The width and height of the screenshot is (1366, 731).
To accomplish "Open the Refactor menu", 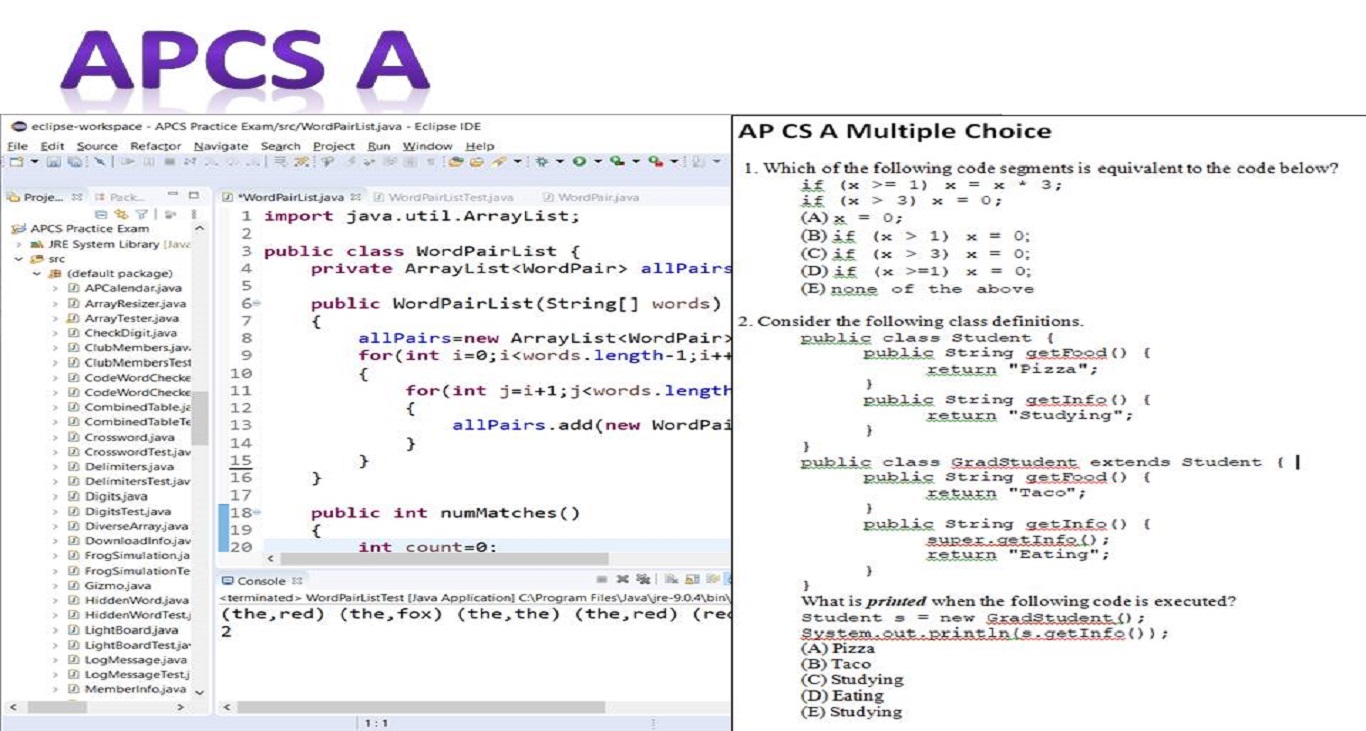I will [155, 146].
